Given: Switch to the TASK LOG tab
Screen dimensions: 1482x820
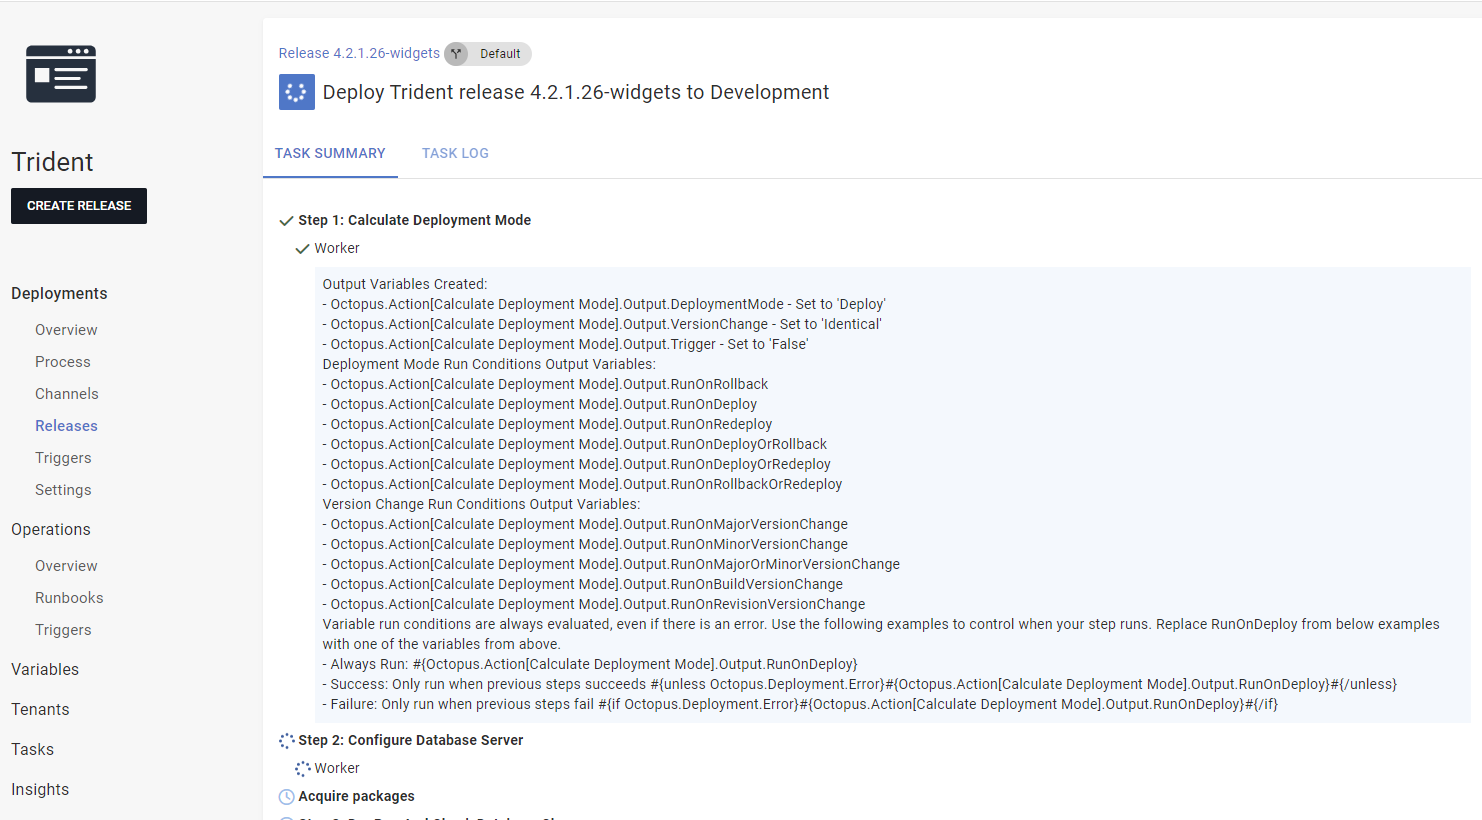Looking at the screenshot, I should pyautogui.click(x=455, y=153).
